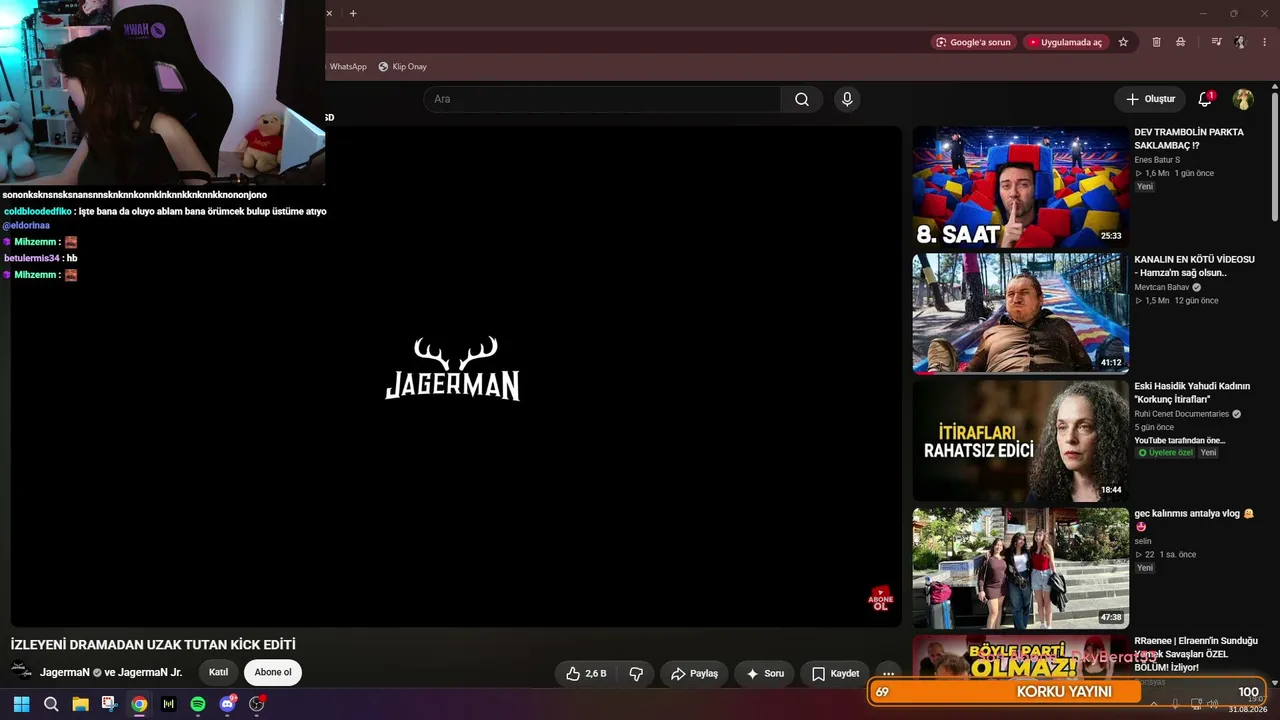Open the gec kalınmıs antalya vlog thumbnail
Image resolution: width=1280 pixels, height=720 pixels.
[1020, 568]
